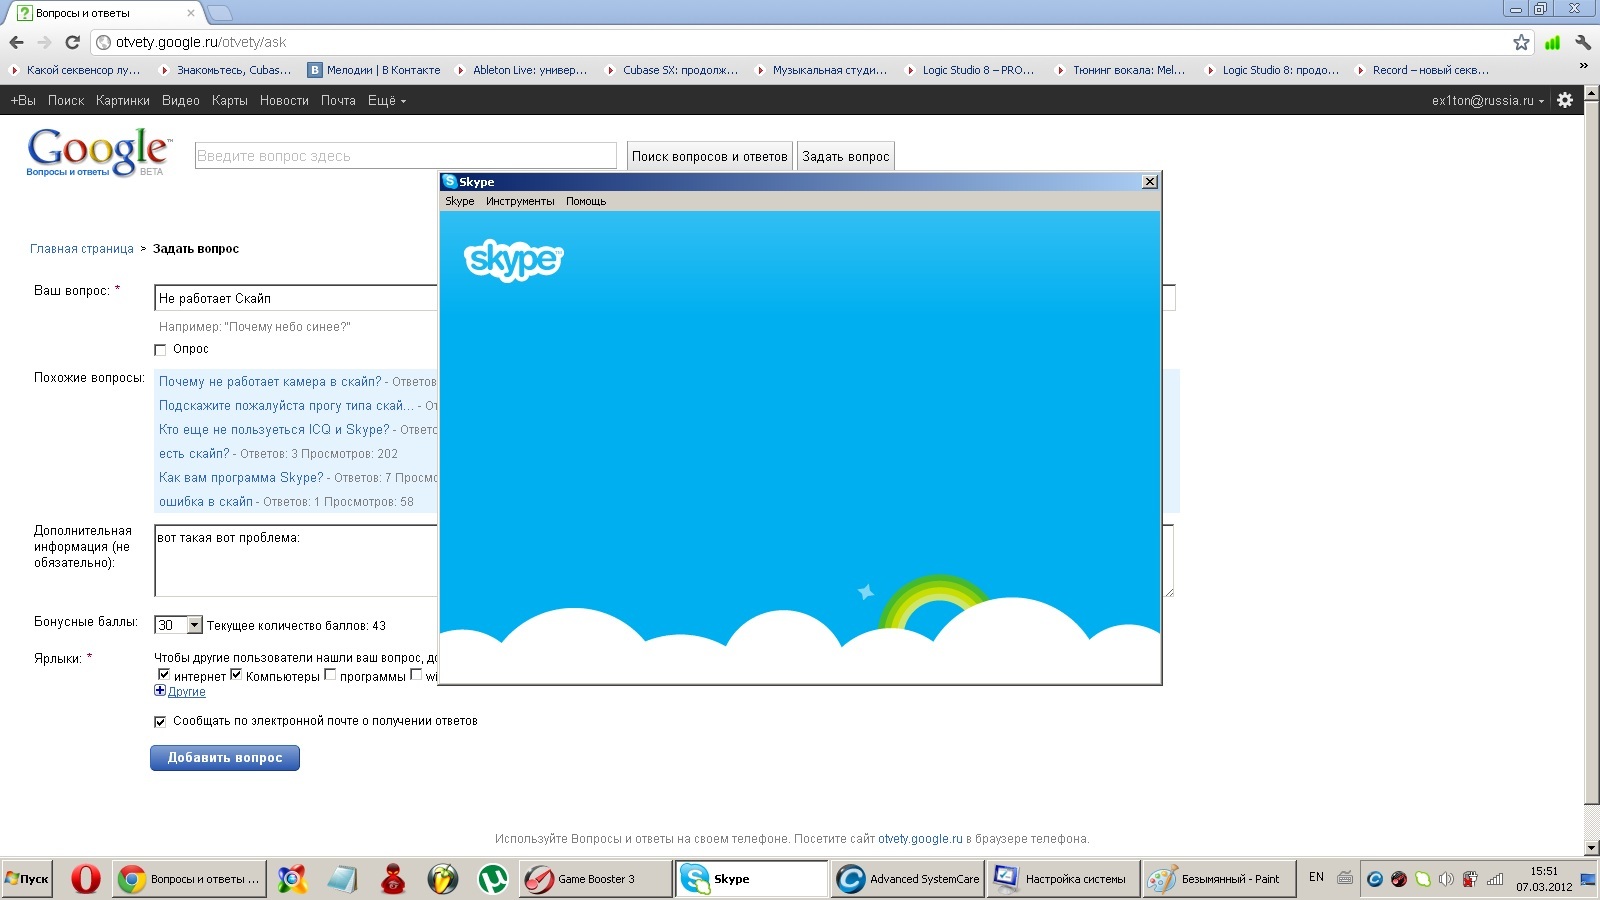
Task: Tick the Опрос checkbox
Action: (x=160, y=350)
